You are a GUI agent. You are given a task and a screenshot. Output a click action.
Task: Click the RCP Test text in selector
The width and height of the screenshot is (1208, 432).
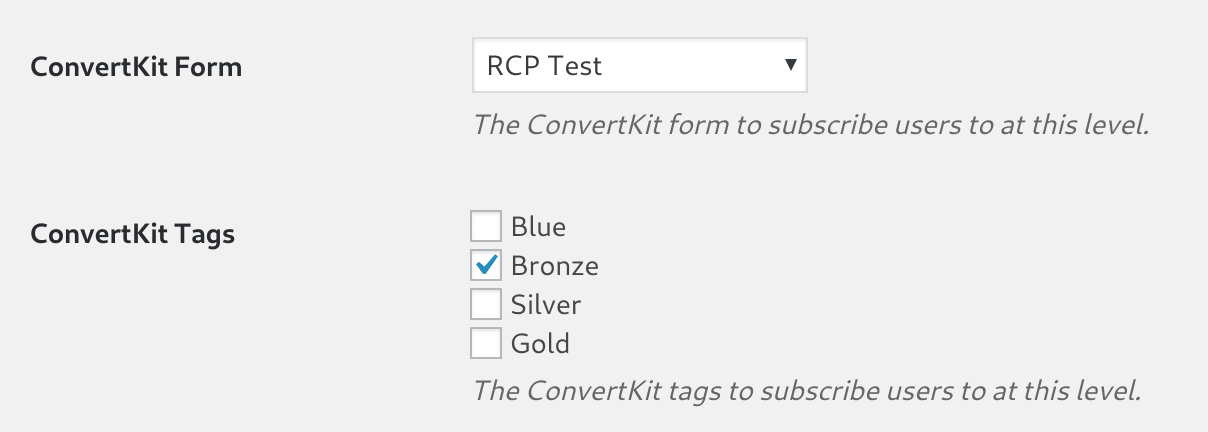(x=544, y=67)
